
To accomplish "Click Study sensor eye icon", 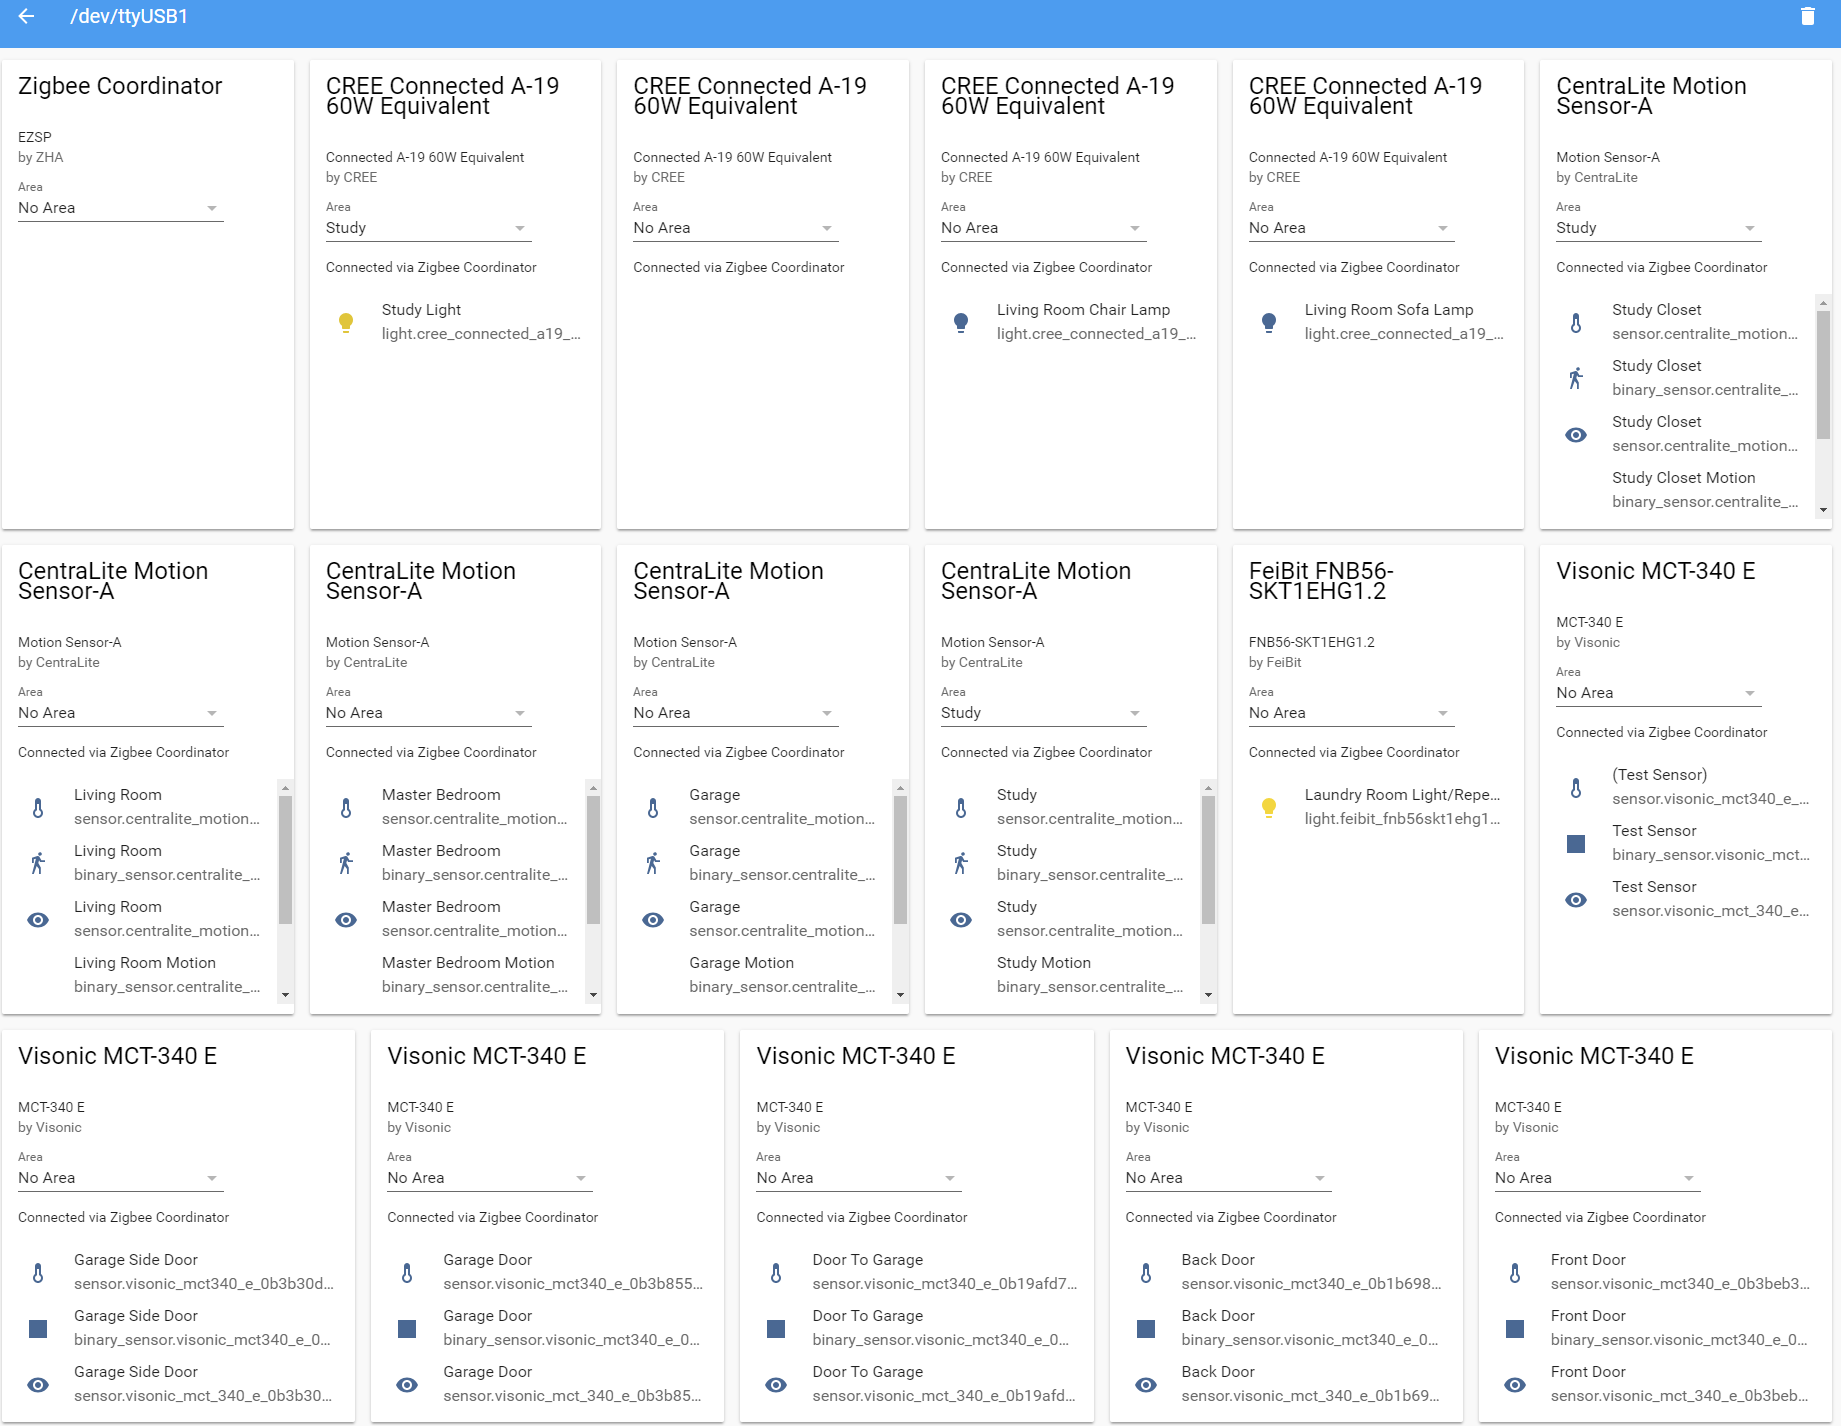I will click(961, 919).
